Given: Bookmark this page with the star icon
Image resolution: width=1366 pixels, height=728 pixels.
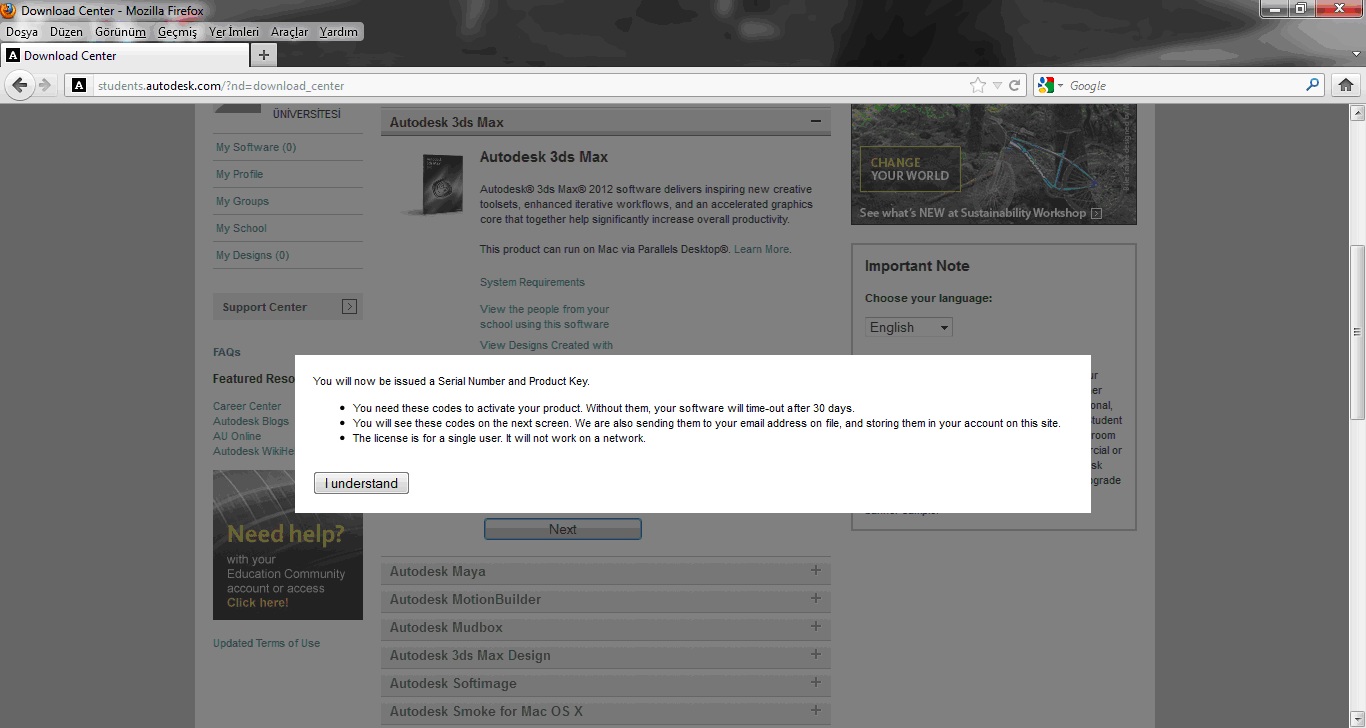Looking at the screenshot, I should coord(978,86).
